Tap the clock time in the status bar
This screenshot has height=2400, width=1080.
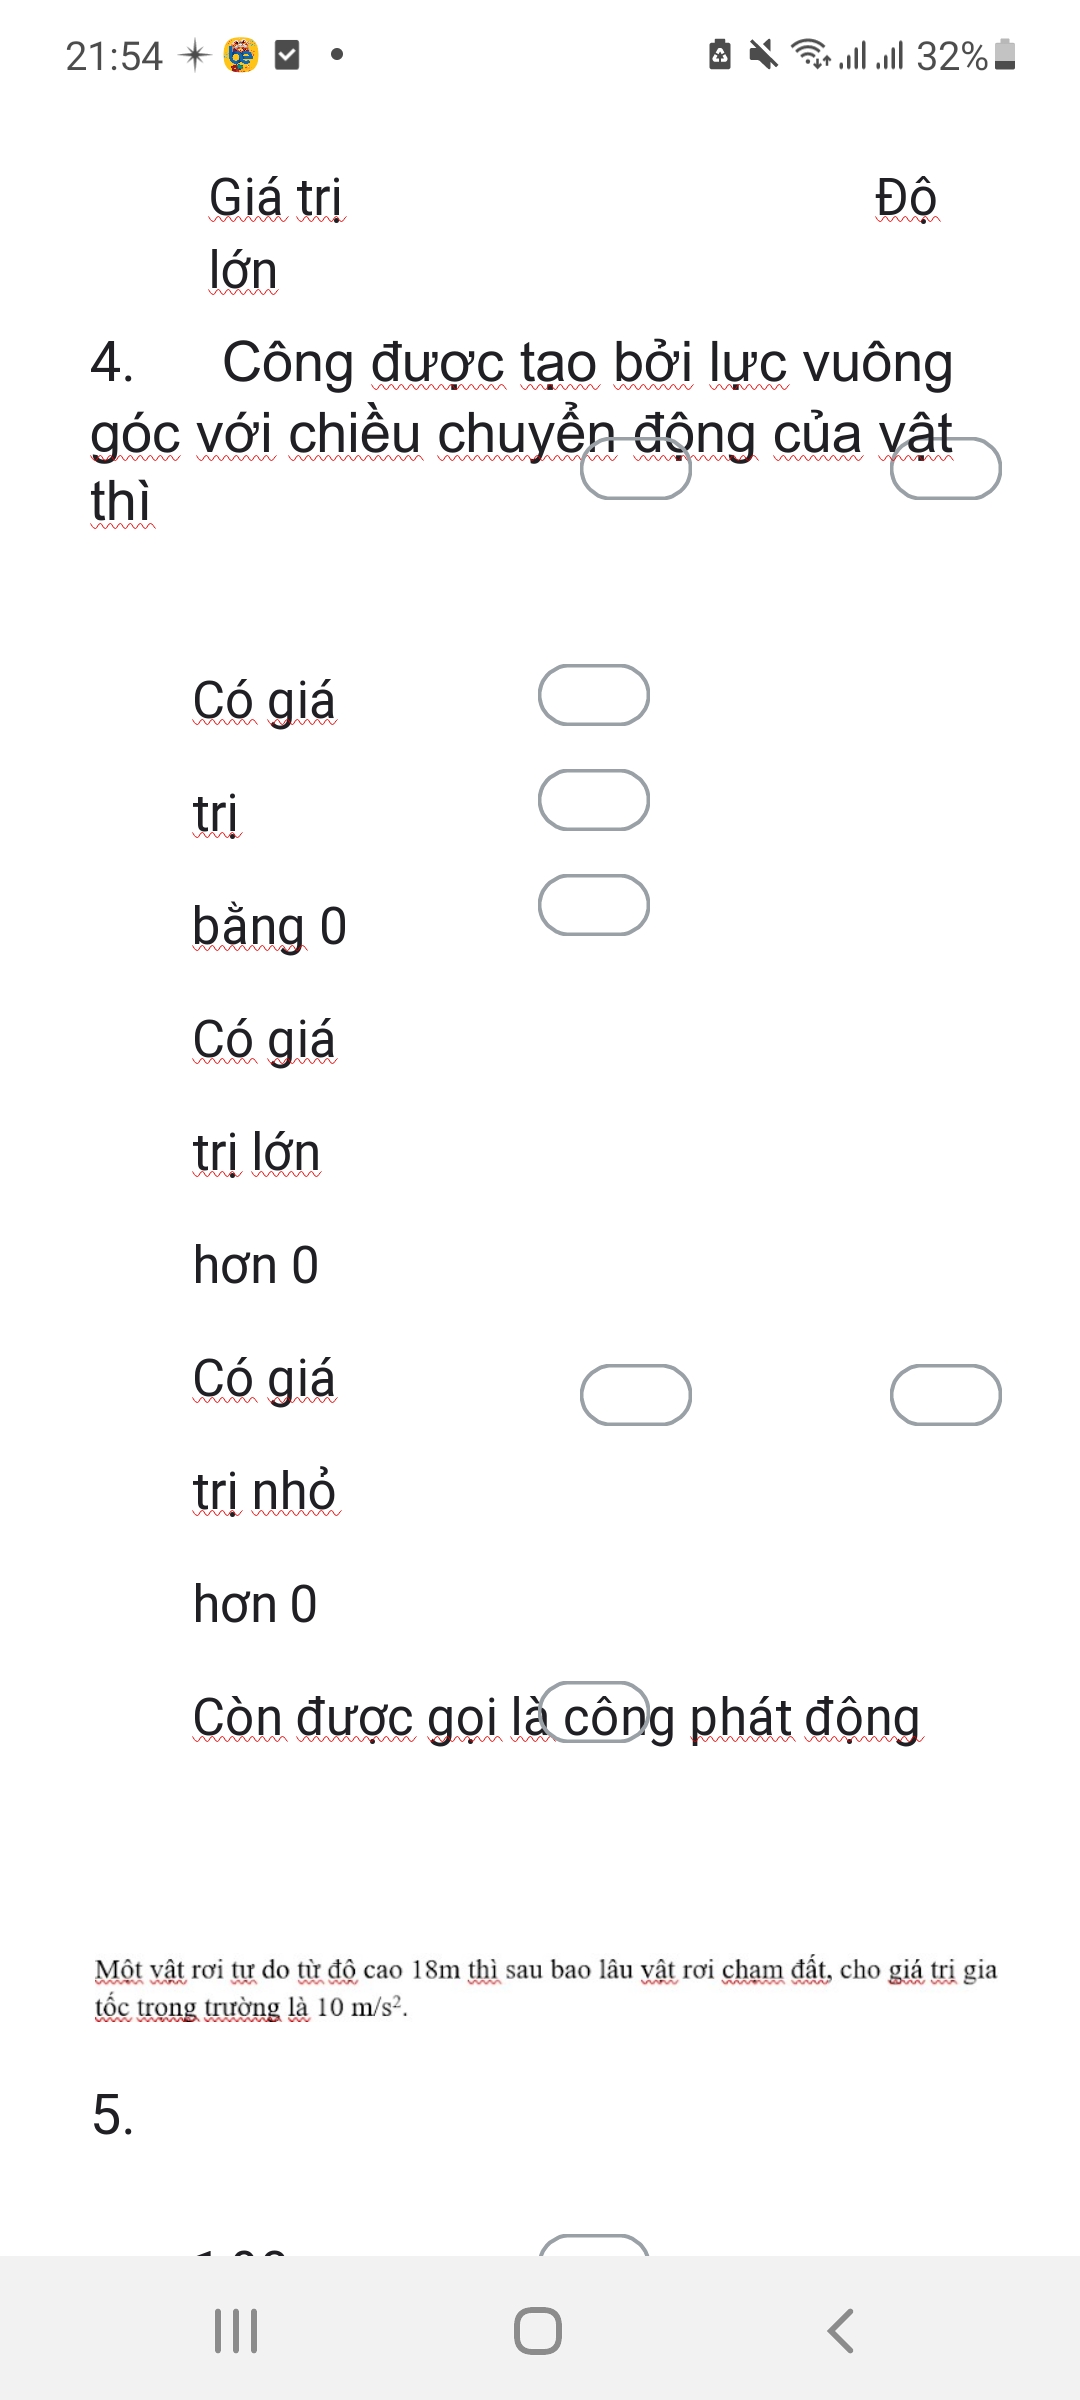point(114,56)
